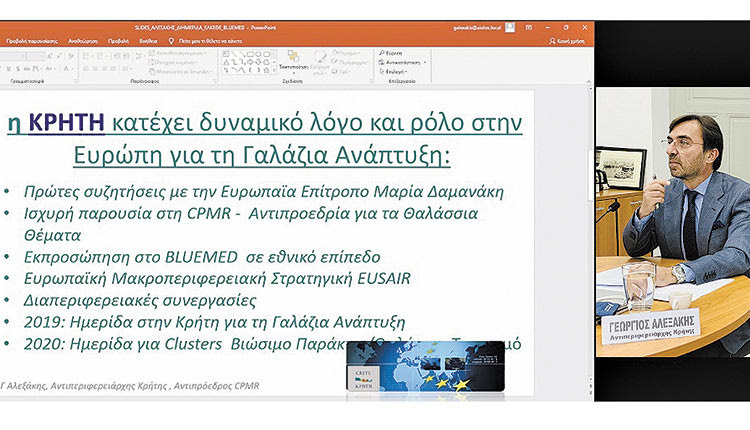This screenshot has height=430, width=750.
Task: Open Κατεύθυνση κειμένου text direction menu
Action: [x=178, y=53]
